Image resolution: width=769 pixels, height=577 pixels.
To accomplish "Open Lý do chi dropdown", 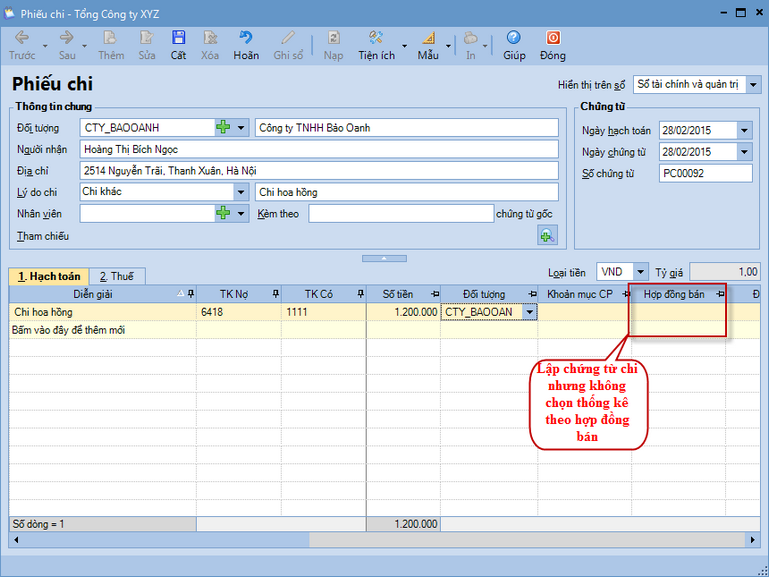I will [x=241, y=192].
